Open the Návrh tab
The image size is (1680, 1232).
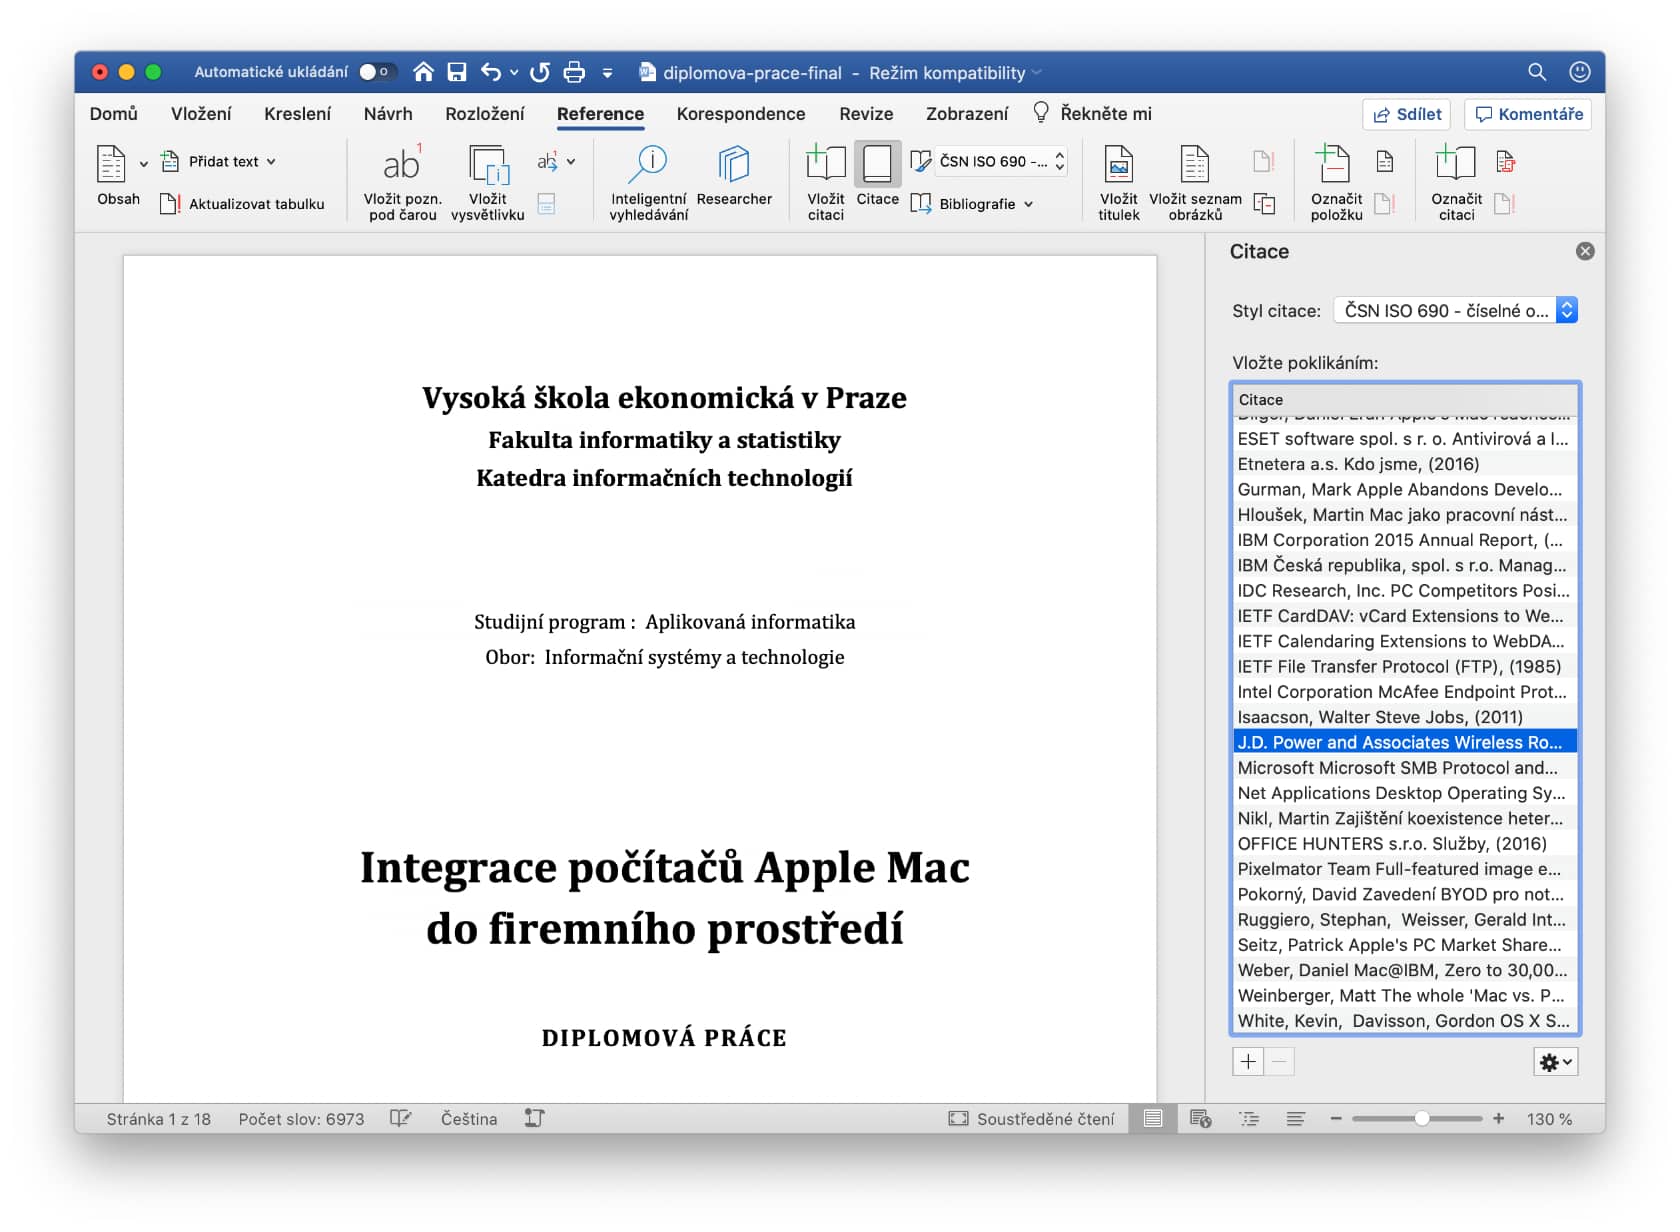(x=388, y=114)
